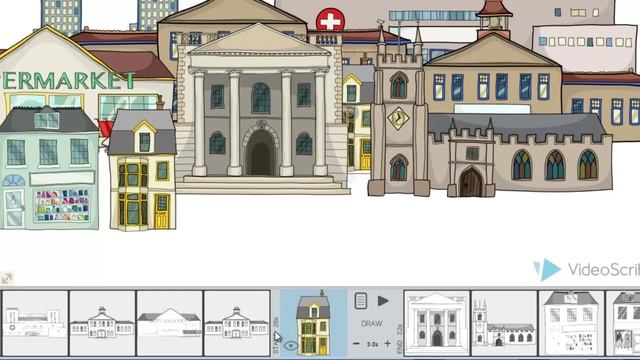
Task: Click the teal shop building on the canvas
Action: point(49,167)
